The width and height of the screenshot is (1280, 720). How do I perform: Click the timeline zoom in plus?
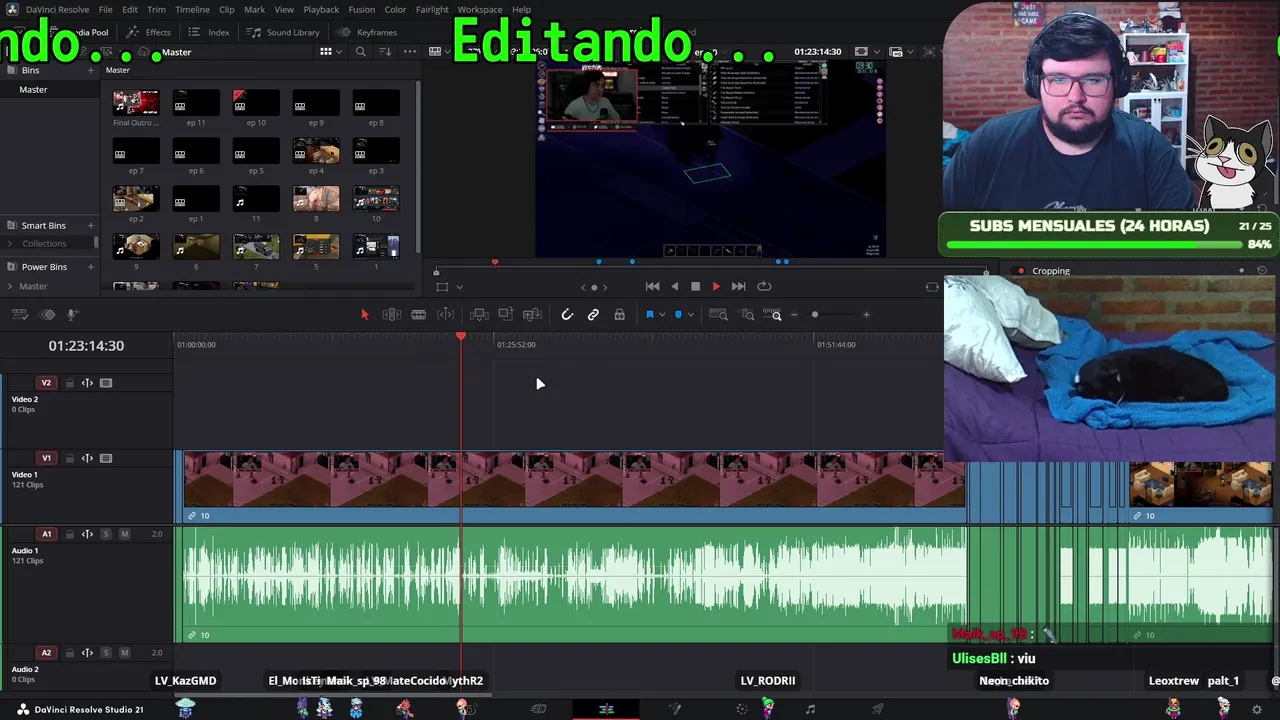866,315
